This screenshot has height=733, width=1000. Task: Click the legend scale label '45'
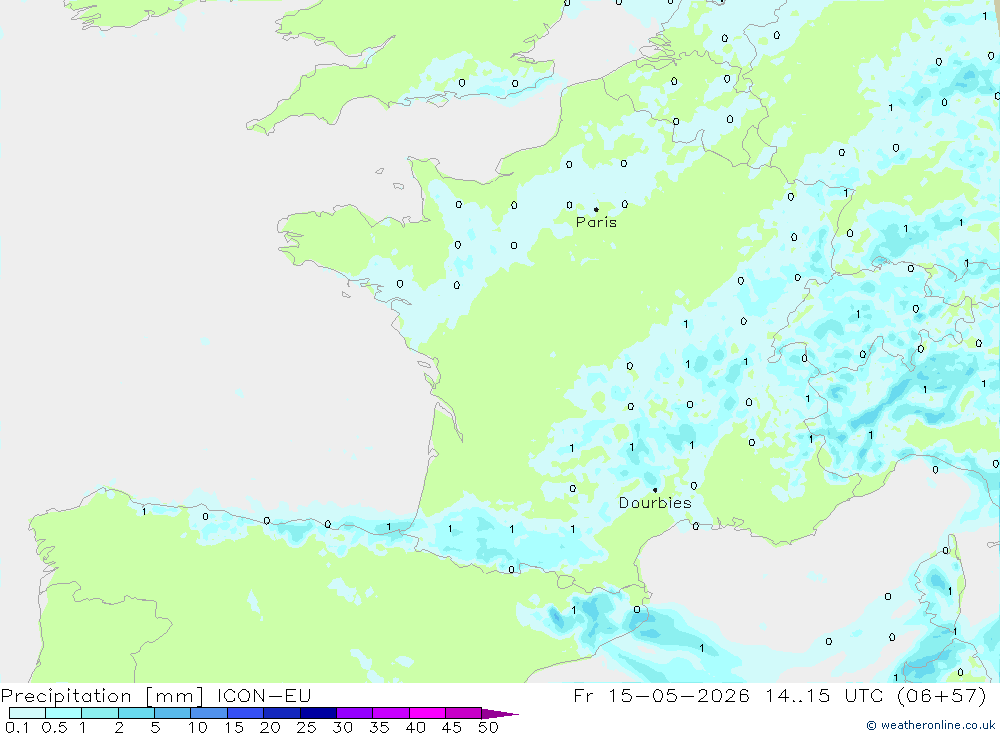pyautogui.click(x=452, y=727)
